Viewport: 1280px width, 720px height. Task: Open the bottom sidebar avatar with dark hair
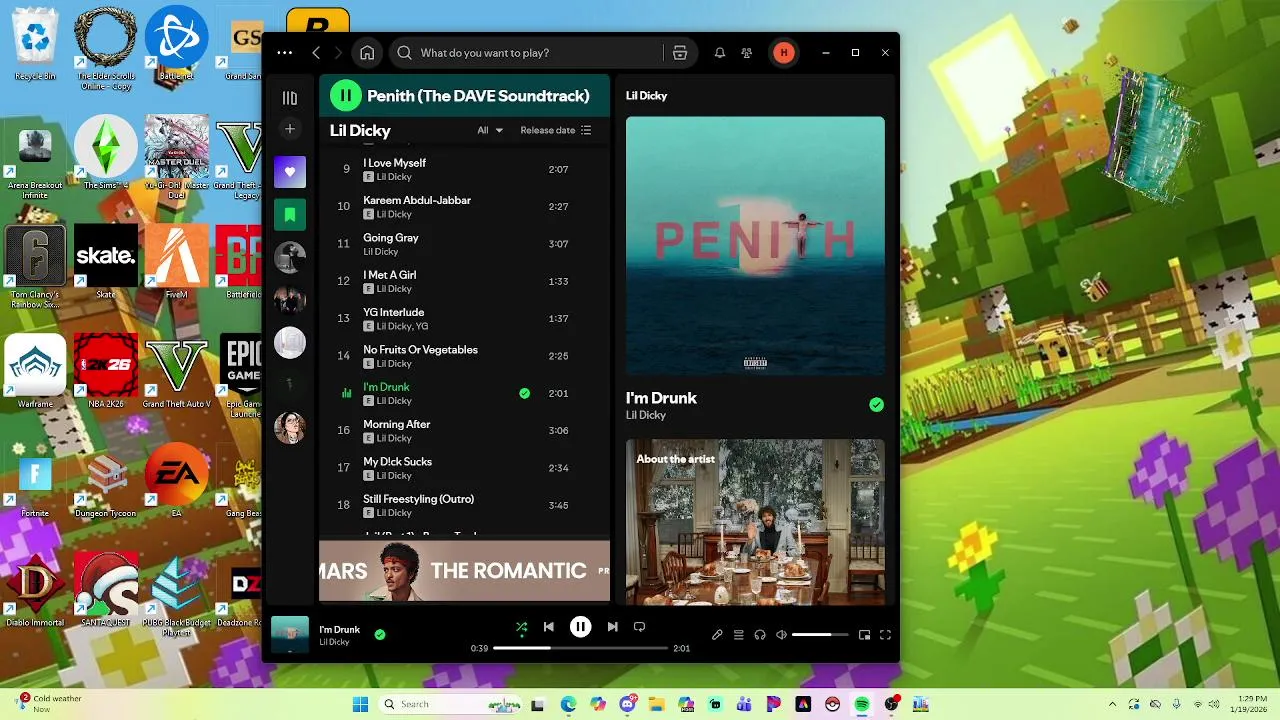[x=290, y=428]
